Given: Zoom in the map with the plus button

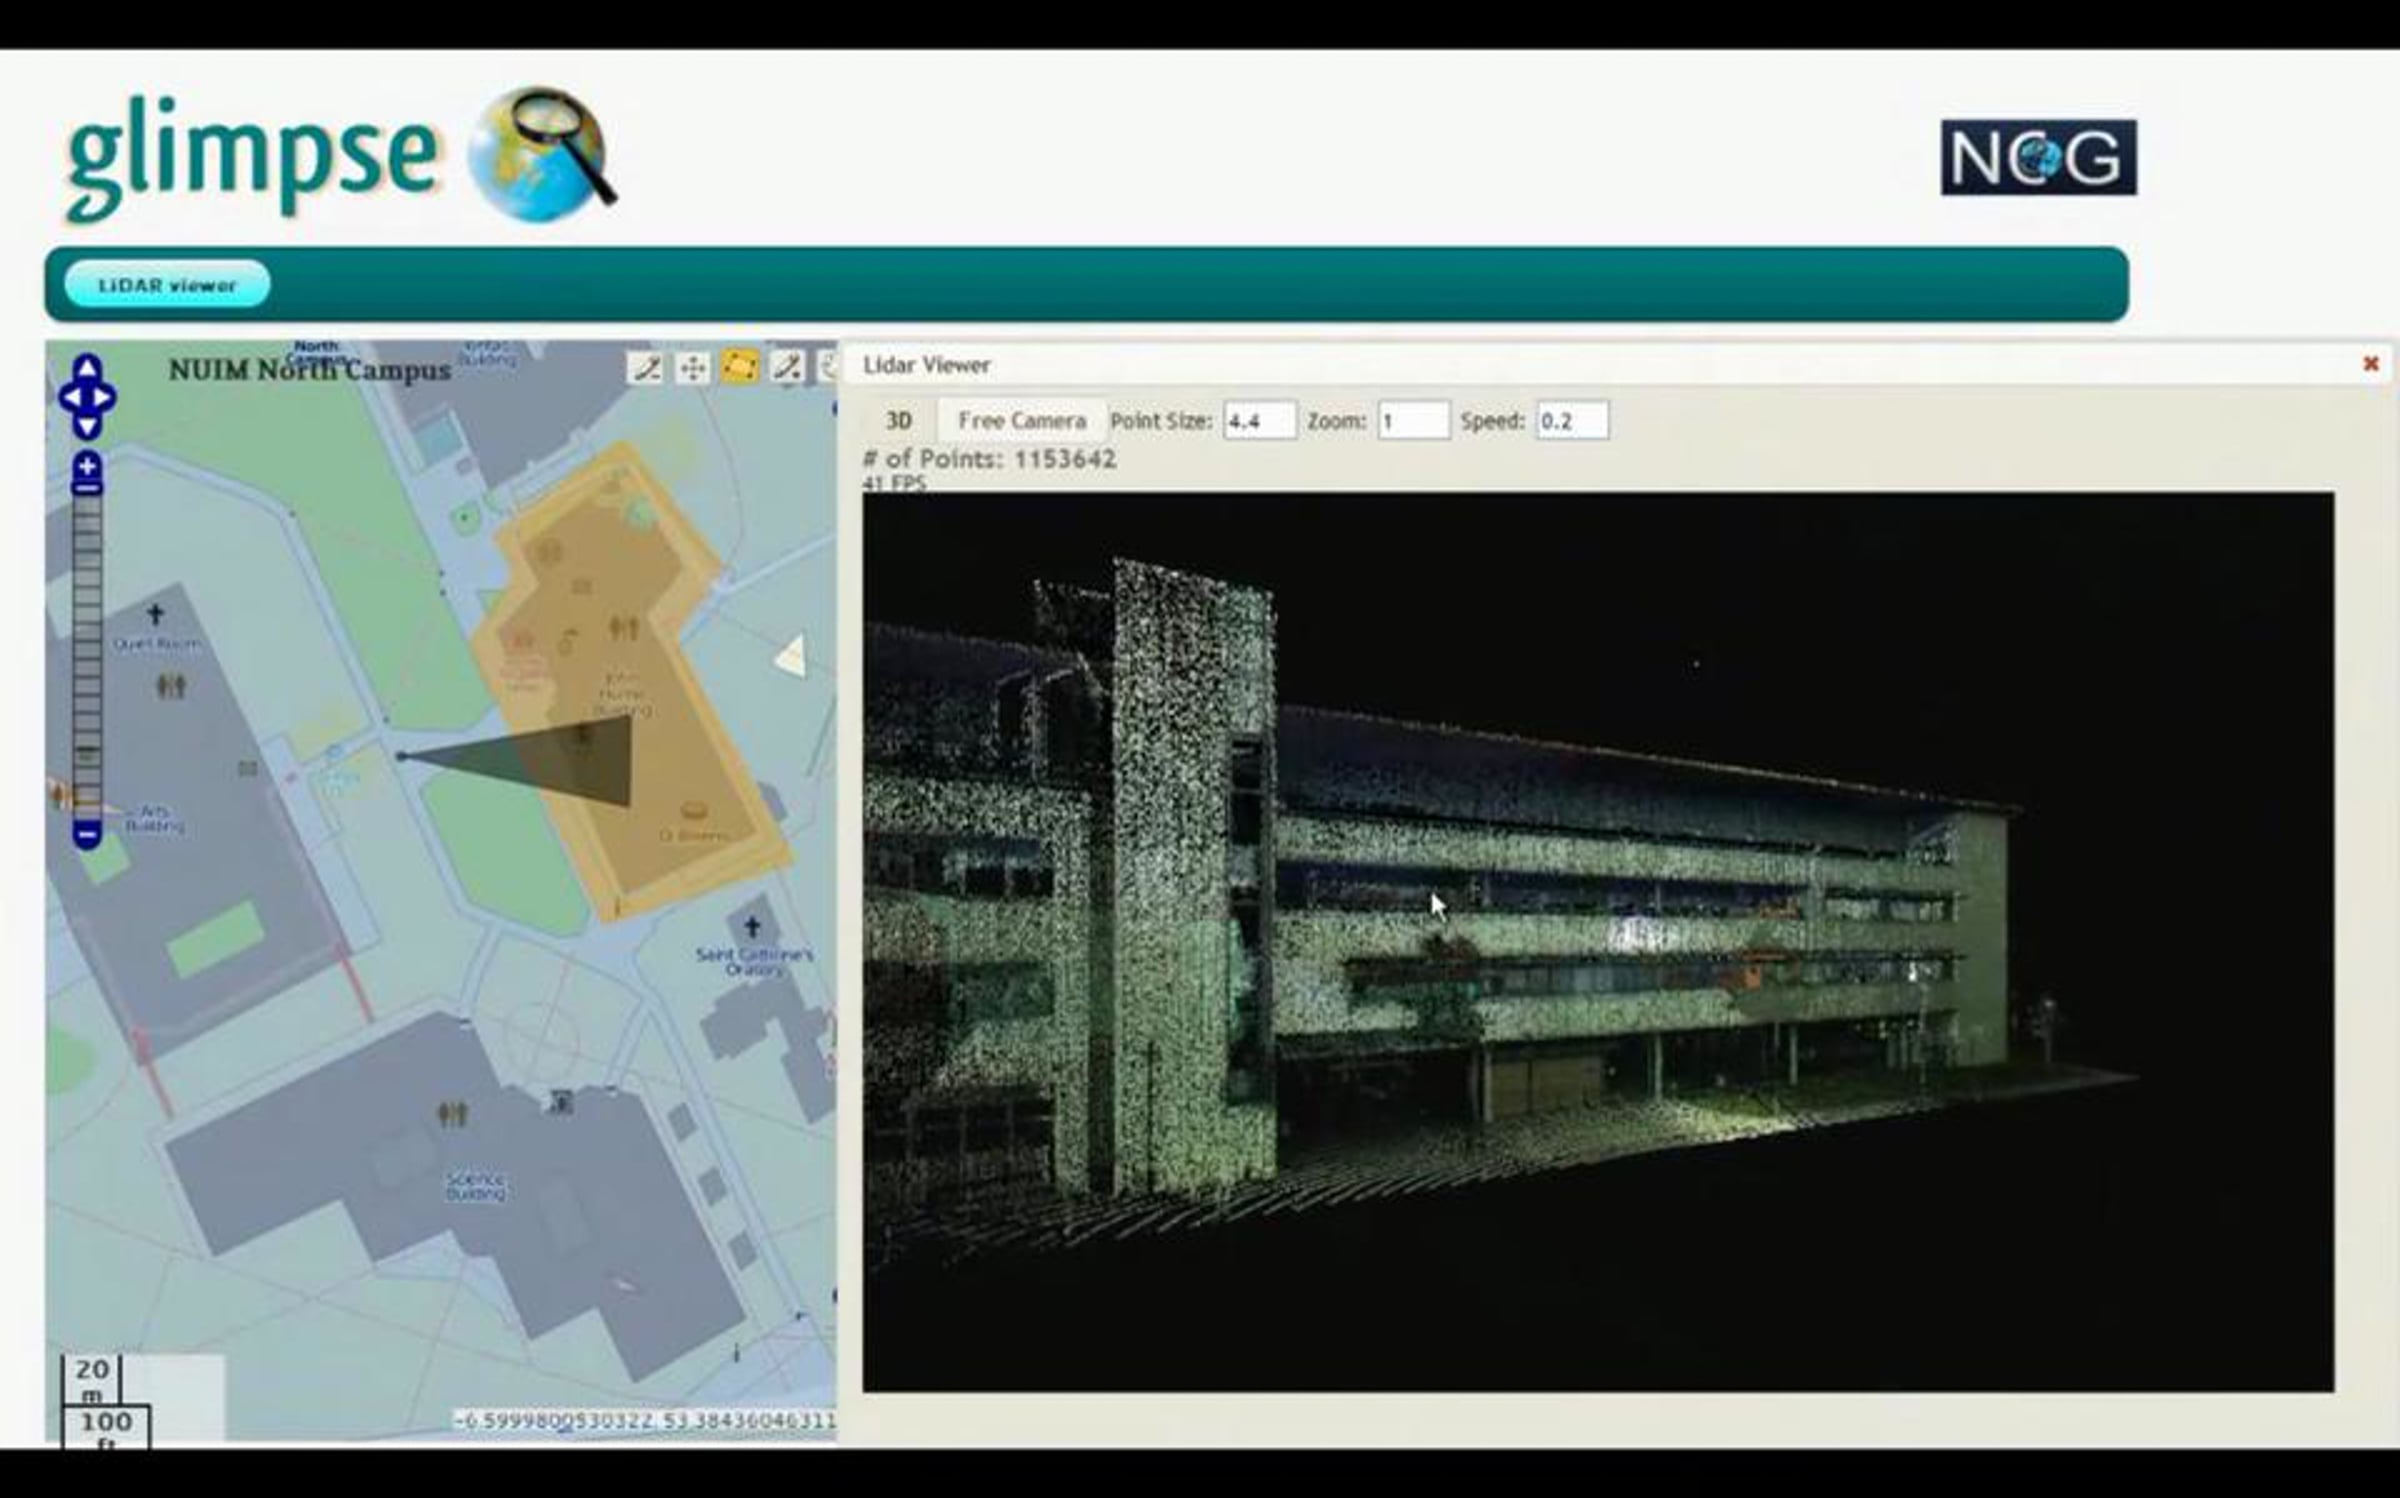Looking at the screenshot, I should [87, 465].
